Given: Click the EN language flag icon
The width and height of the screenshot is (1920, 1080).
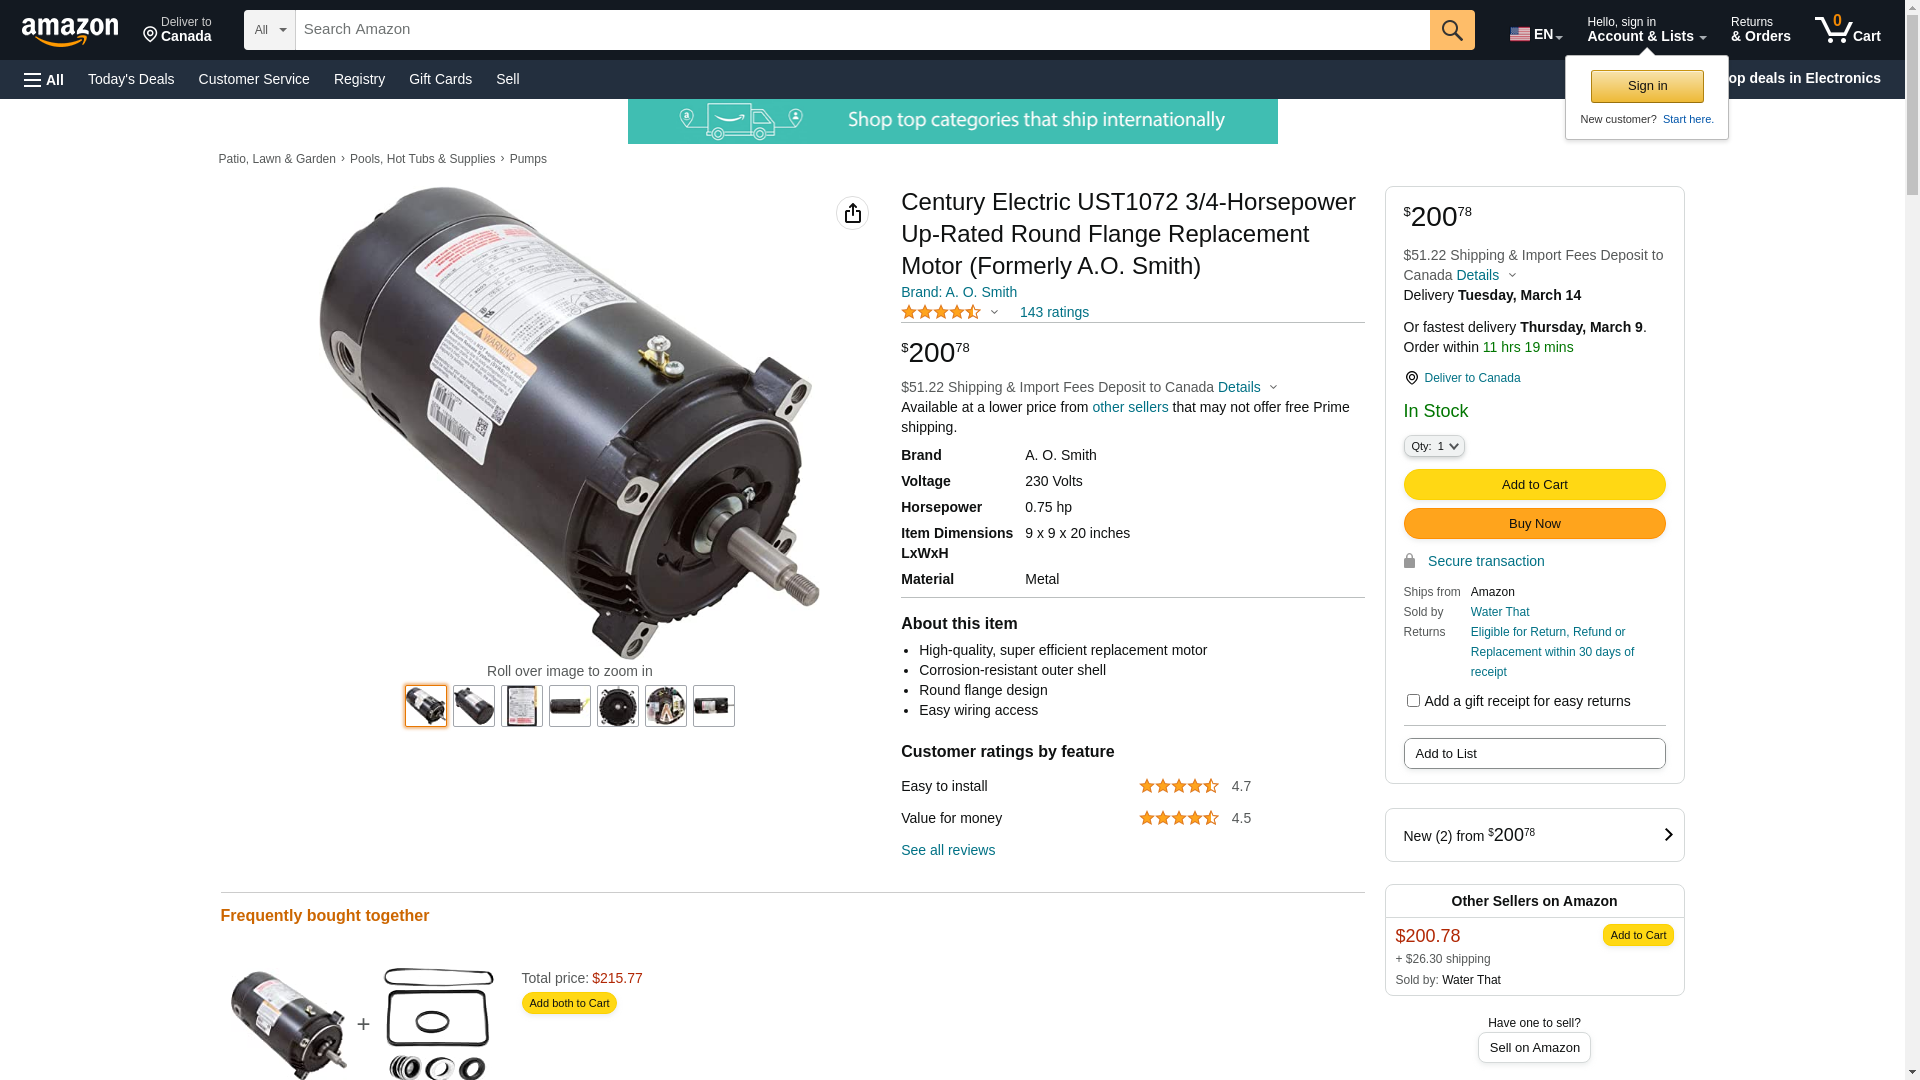Looking at the screenshot, I should click(1519, 34).
